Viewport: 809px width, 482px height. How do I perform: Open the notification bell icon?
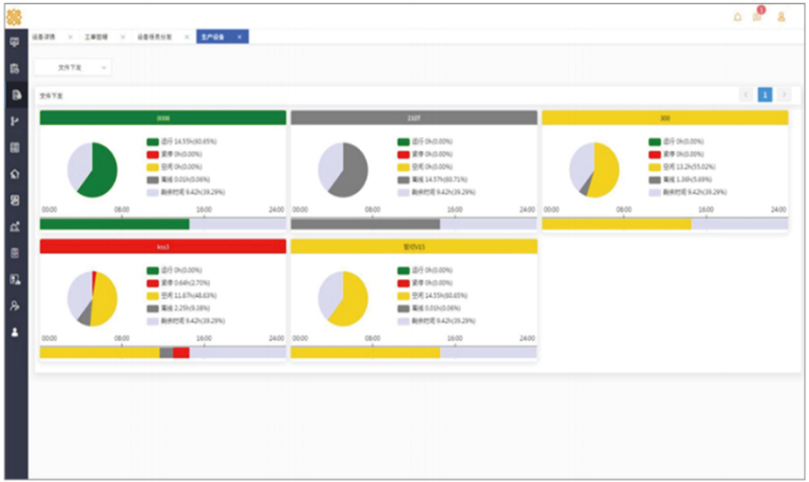(738, 18)
